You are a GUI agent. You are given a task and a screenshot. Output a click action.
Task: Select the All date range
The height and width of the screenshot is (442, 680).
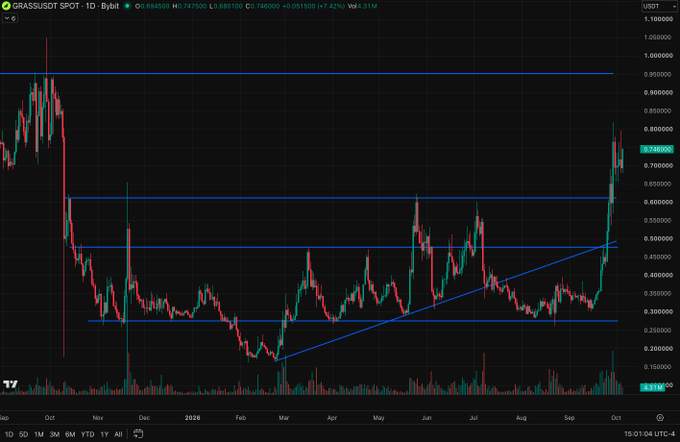click(x=118, y=434)
